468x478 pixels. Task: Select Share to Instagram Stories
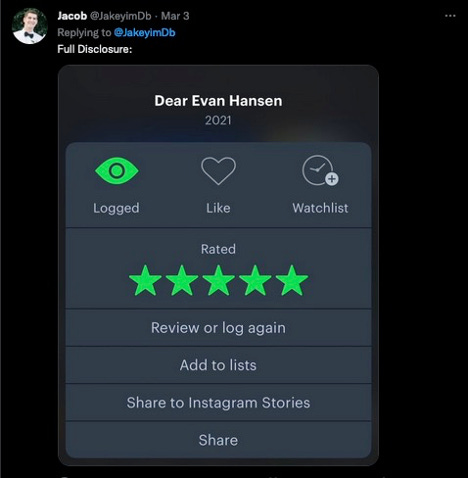coord(218,403)
